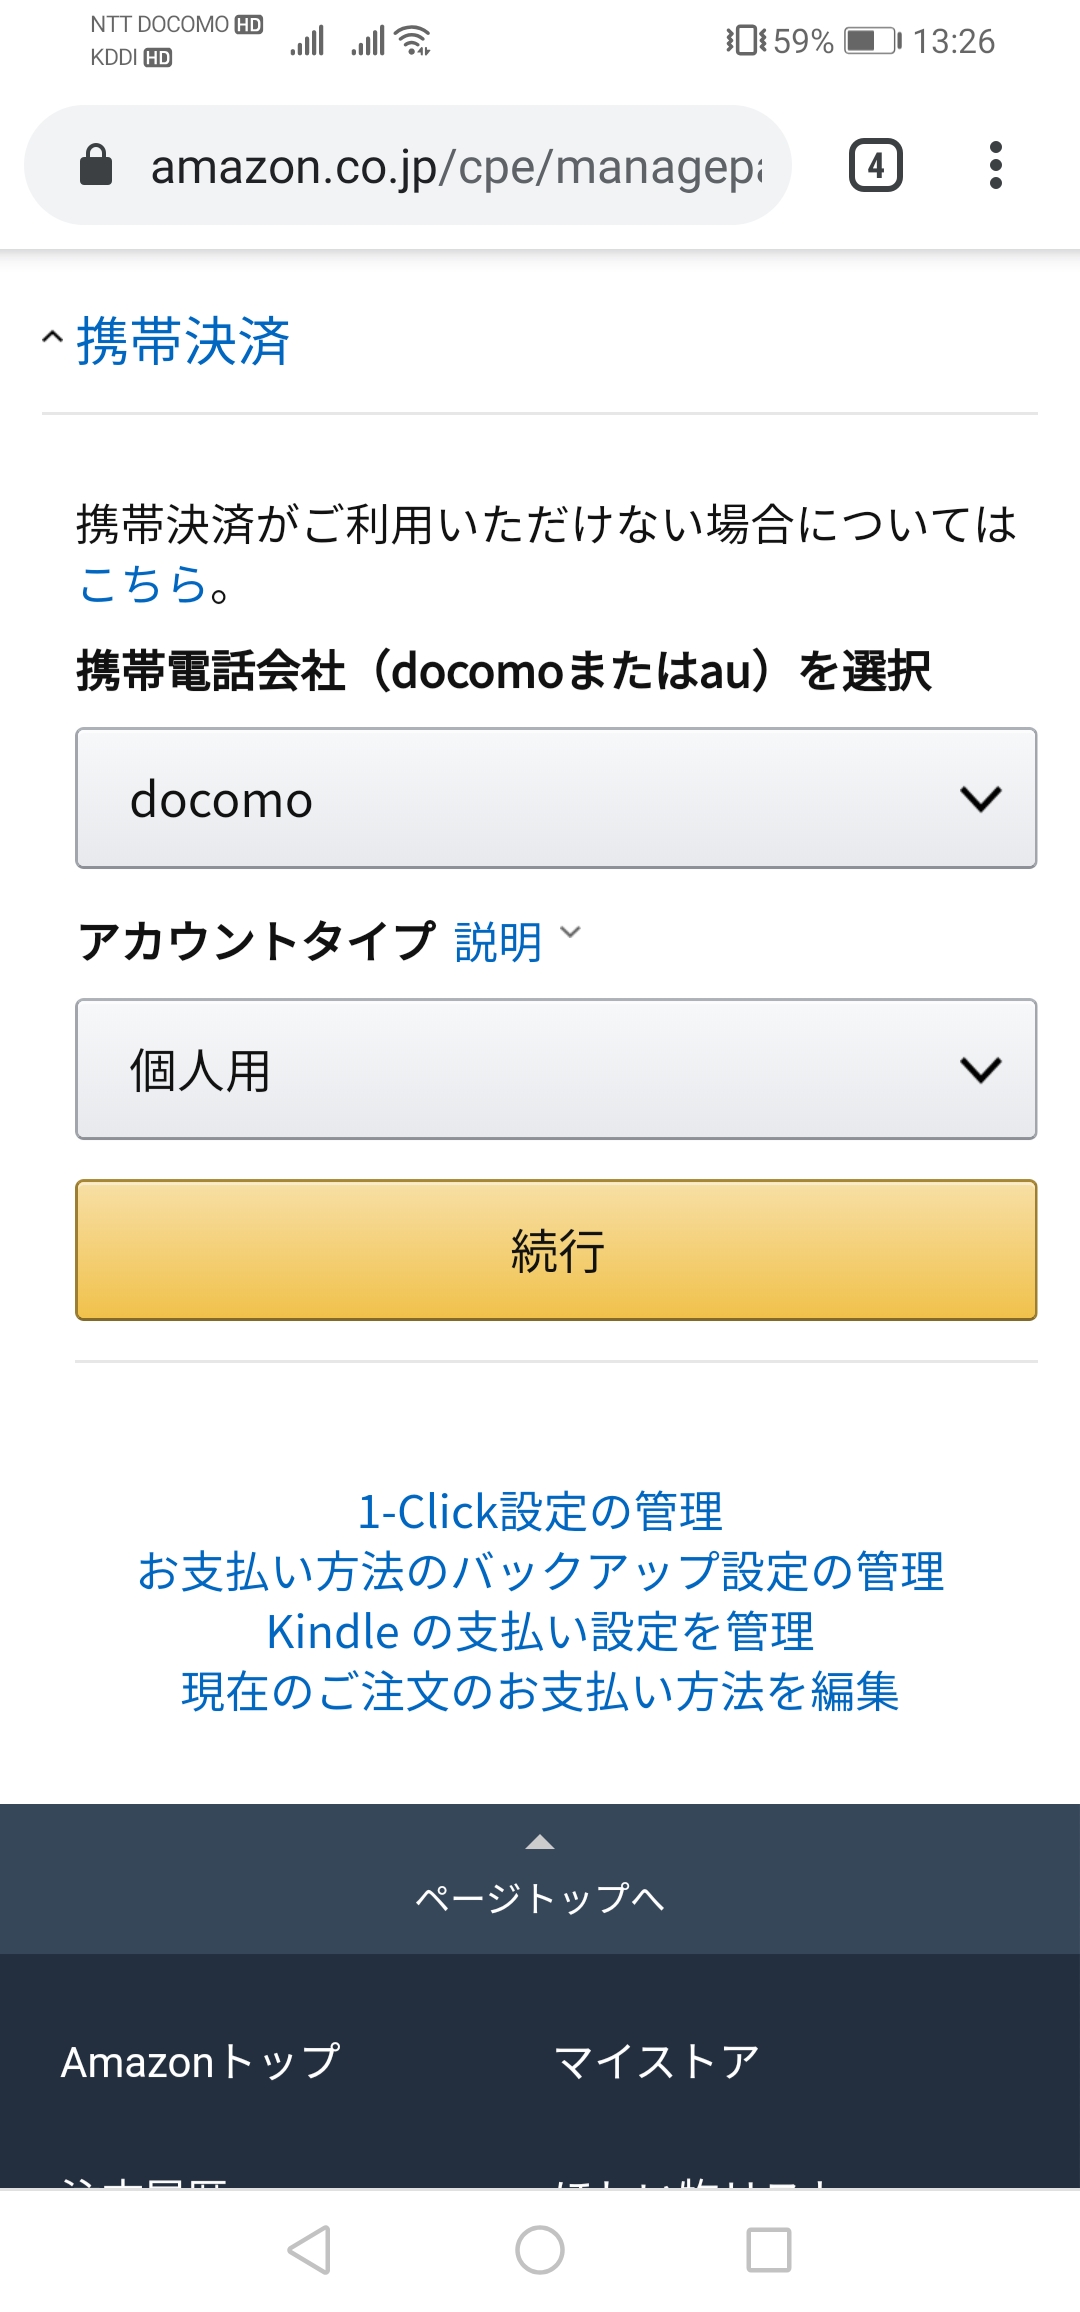Open 現在のご注文のお支払い方法を編集 link

(540, 1691)
